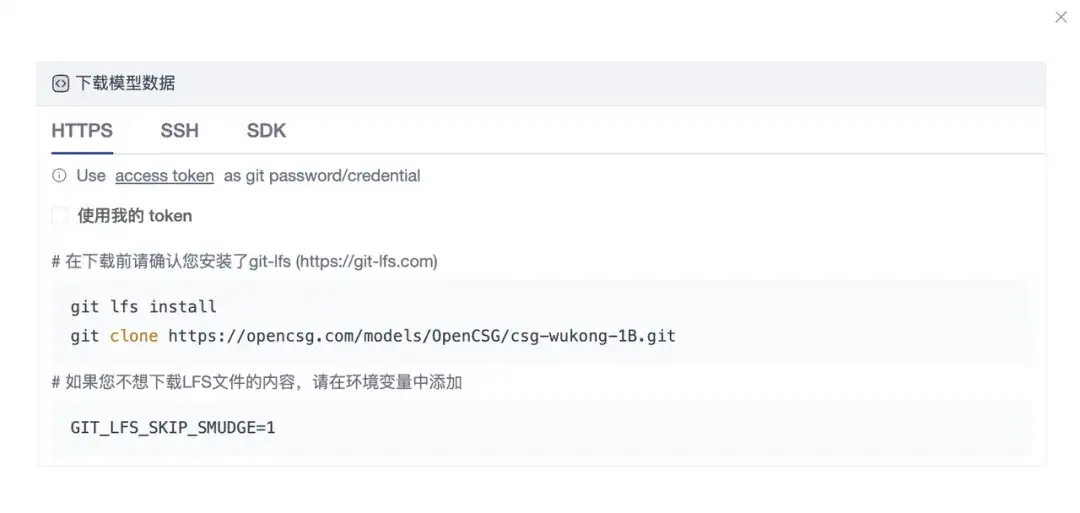Close the download dialog with the X
Viewport: 1080px width, 513px height.
[x=1061, y=17]
